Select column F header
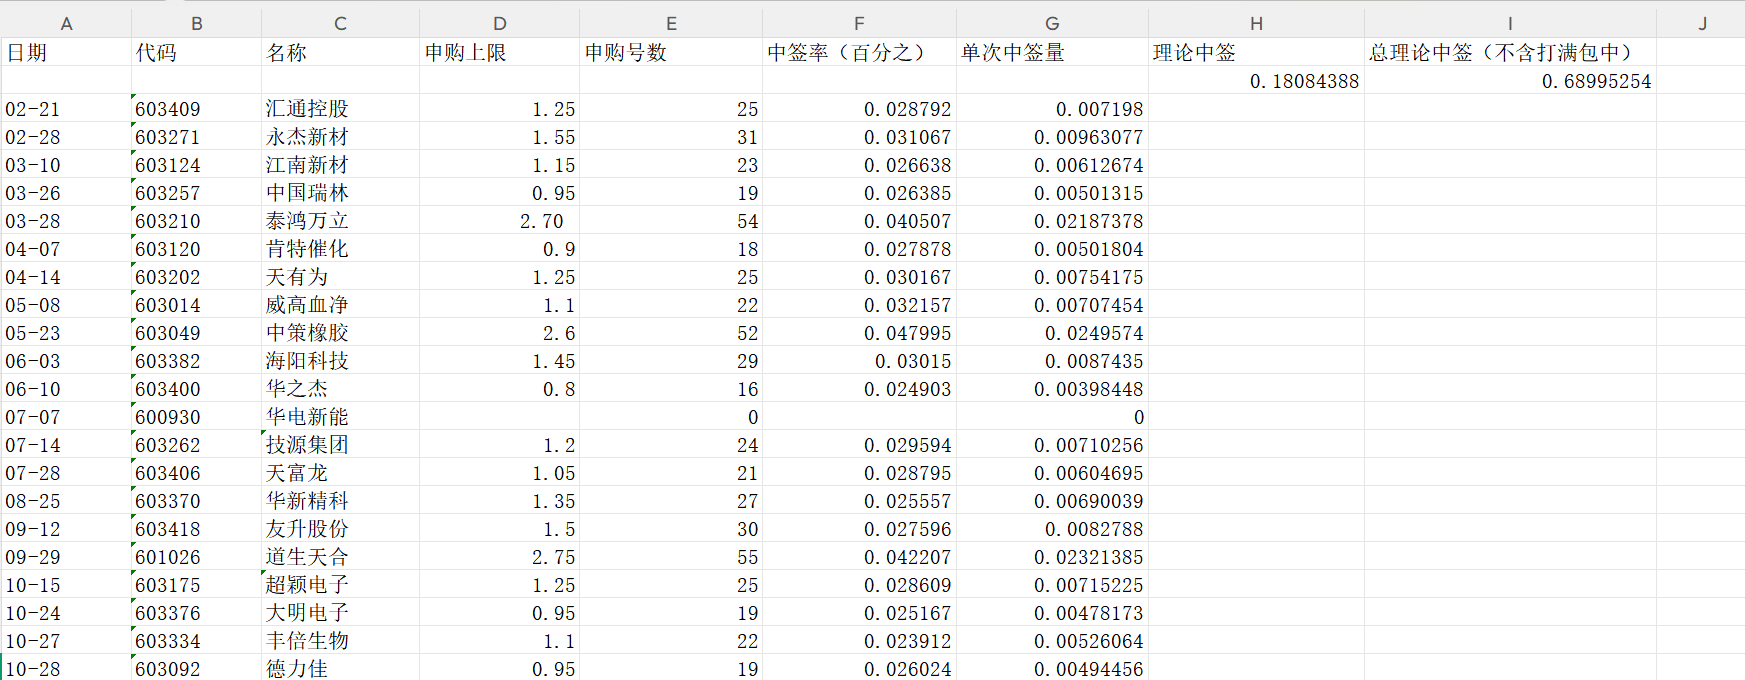Screen dimensions: 1745x680 click(859, 23)
